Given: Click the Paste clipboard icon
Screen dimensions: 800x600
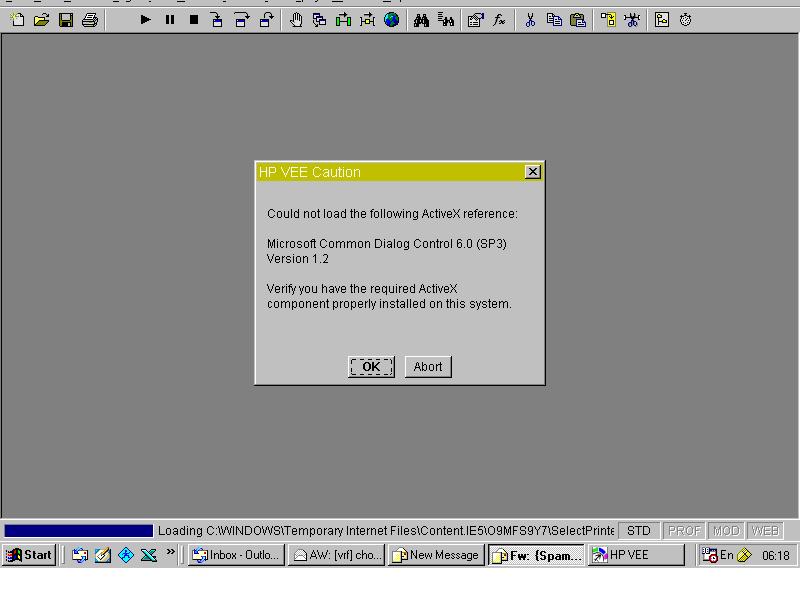Looking at the screenshot, I should [578, 20].
